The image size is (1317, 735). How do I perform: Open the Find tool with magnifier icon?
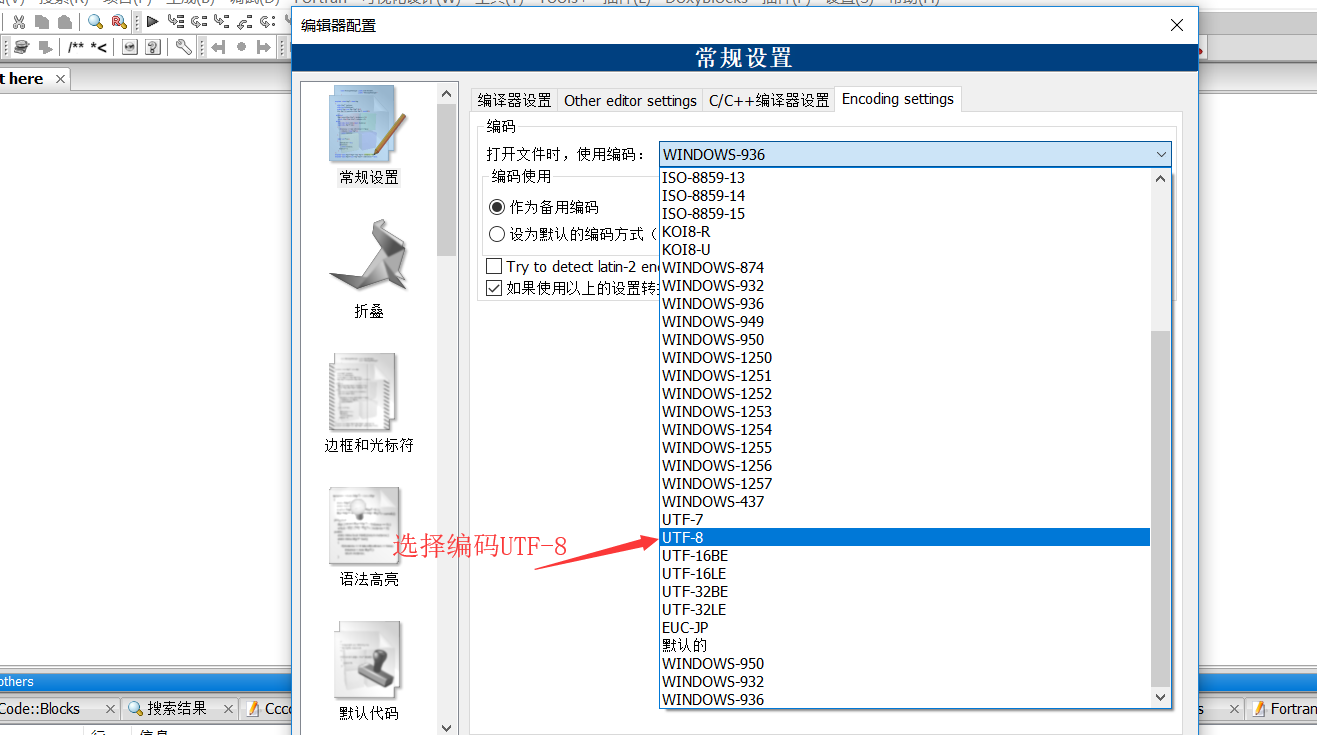95,22
